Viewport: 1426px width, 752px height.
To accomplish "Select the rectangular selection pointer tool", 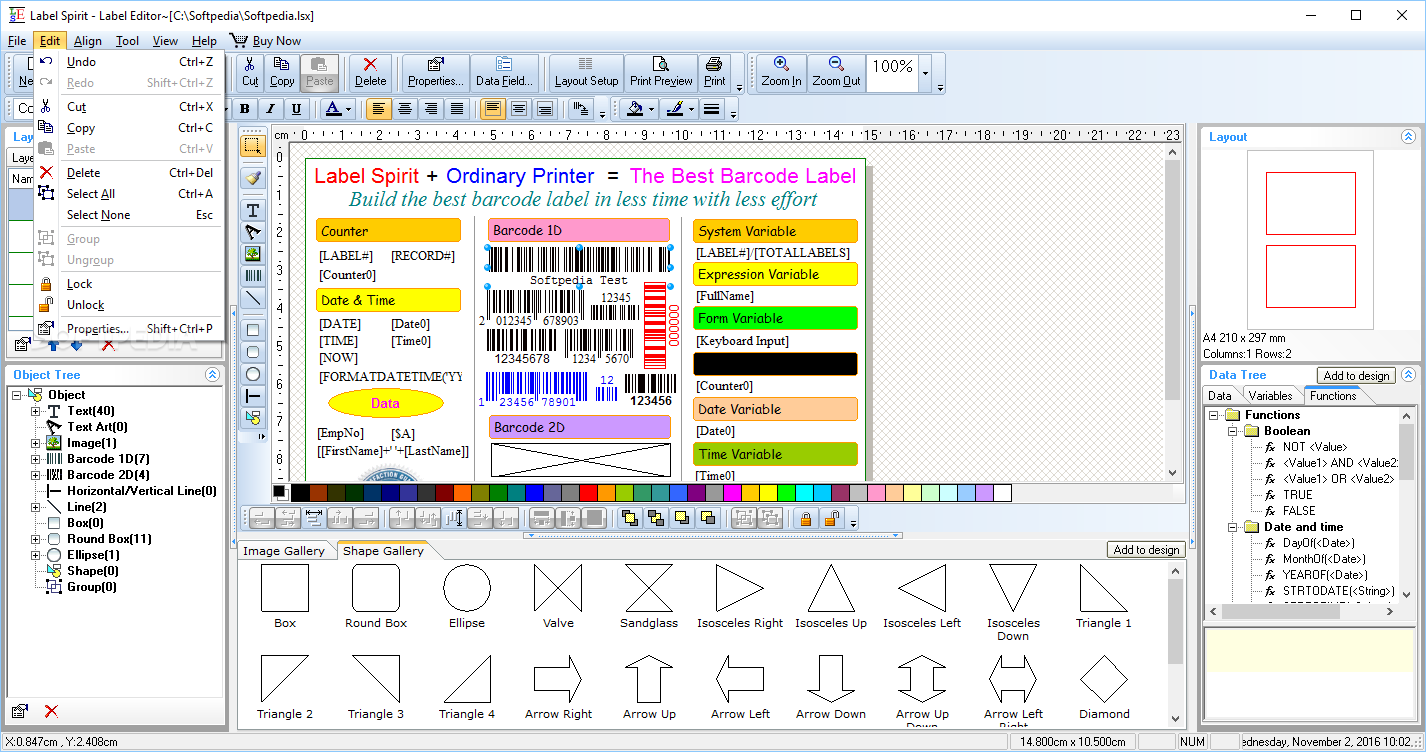I will click(253, 146).
